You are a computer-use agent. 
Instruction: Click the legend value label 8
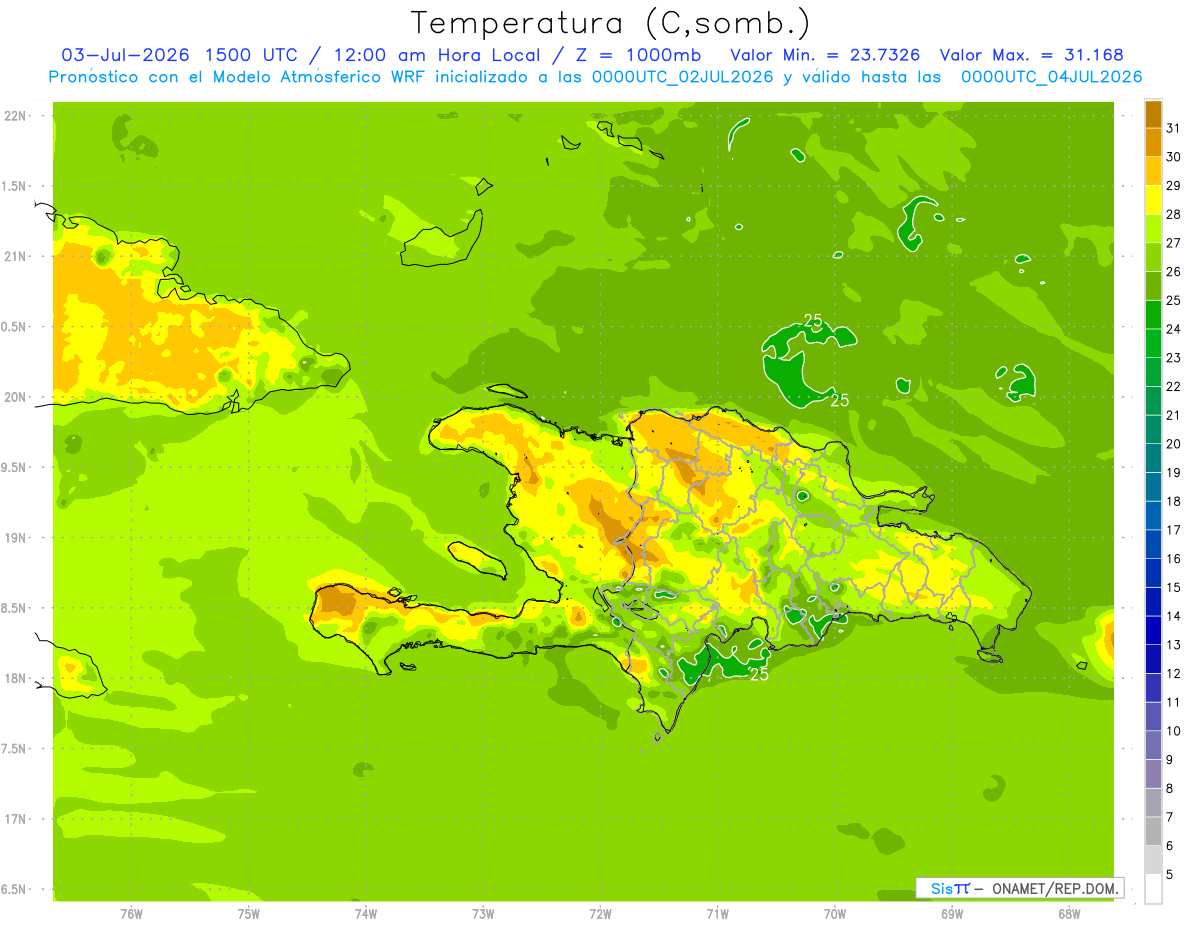[1169, 789]
